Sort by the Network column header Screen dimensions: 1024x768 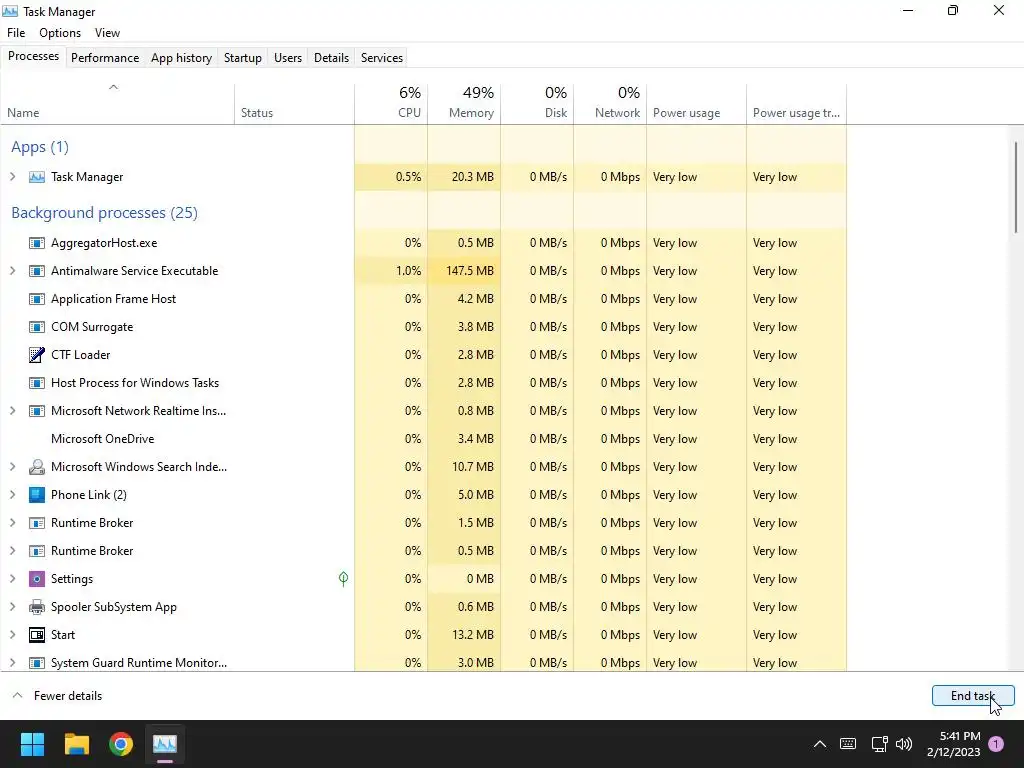click(x=611, y=103)
